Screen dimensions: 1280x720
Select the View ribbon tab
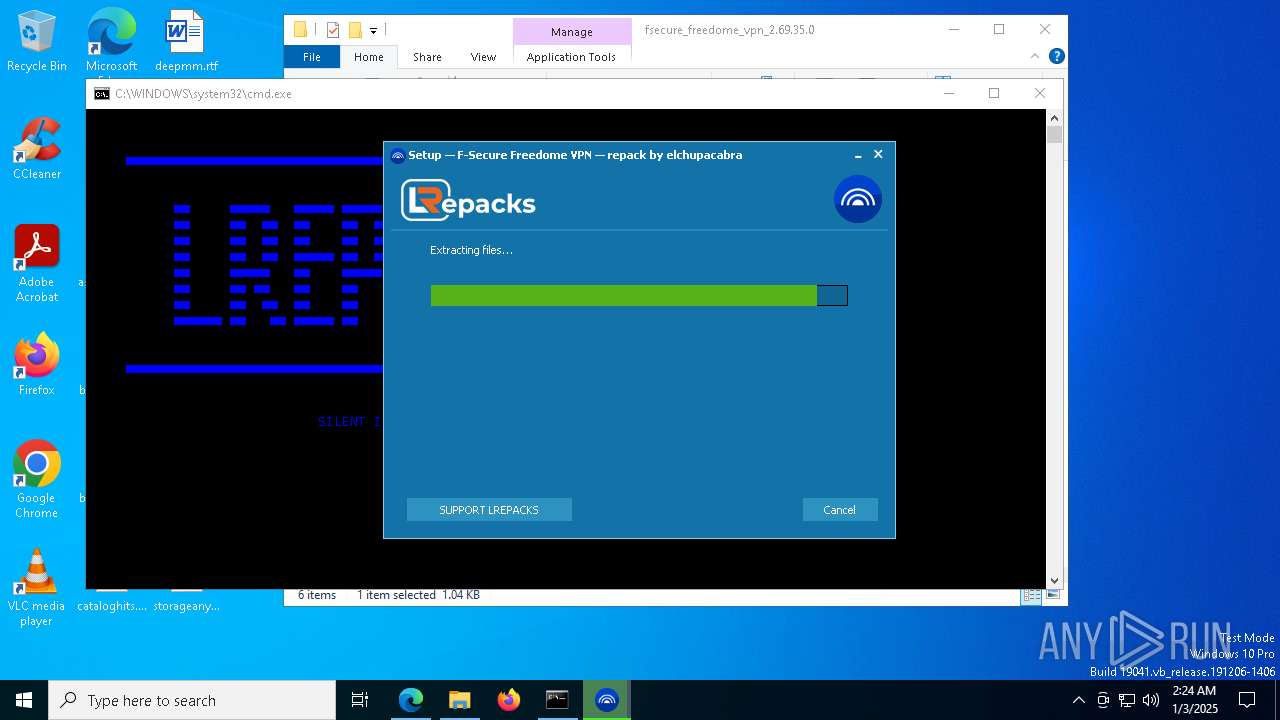483,57
